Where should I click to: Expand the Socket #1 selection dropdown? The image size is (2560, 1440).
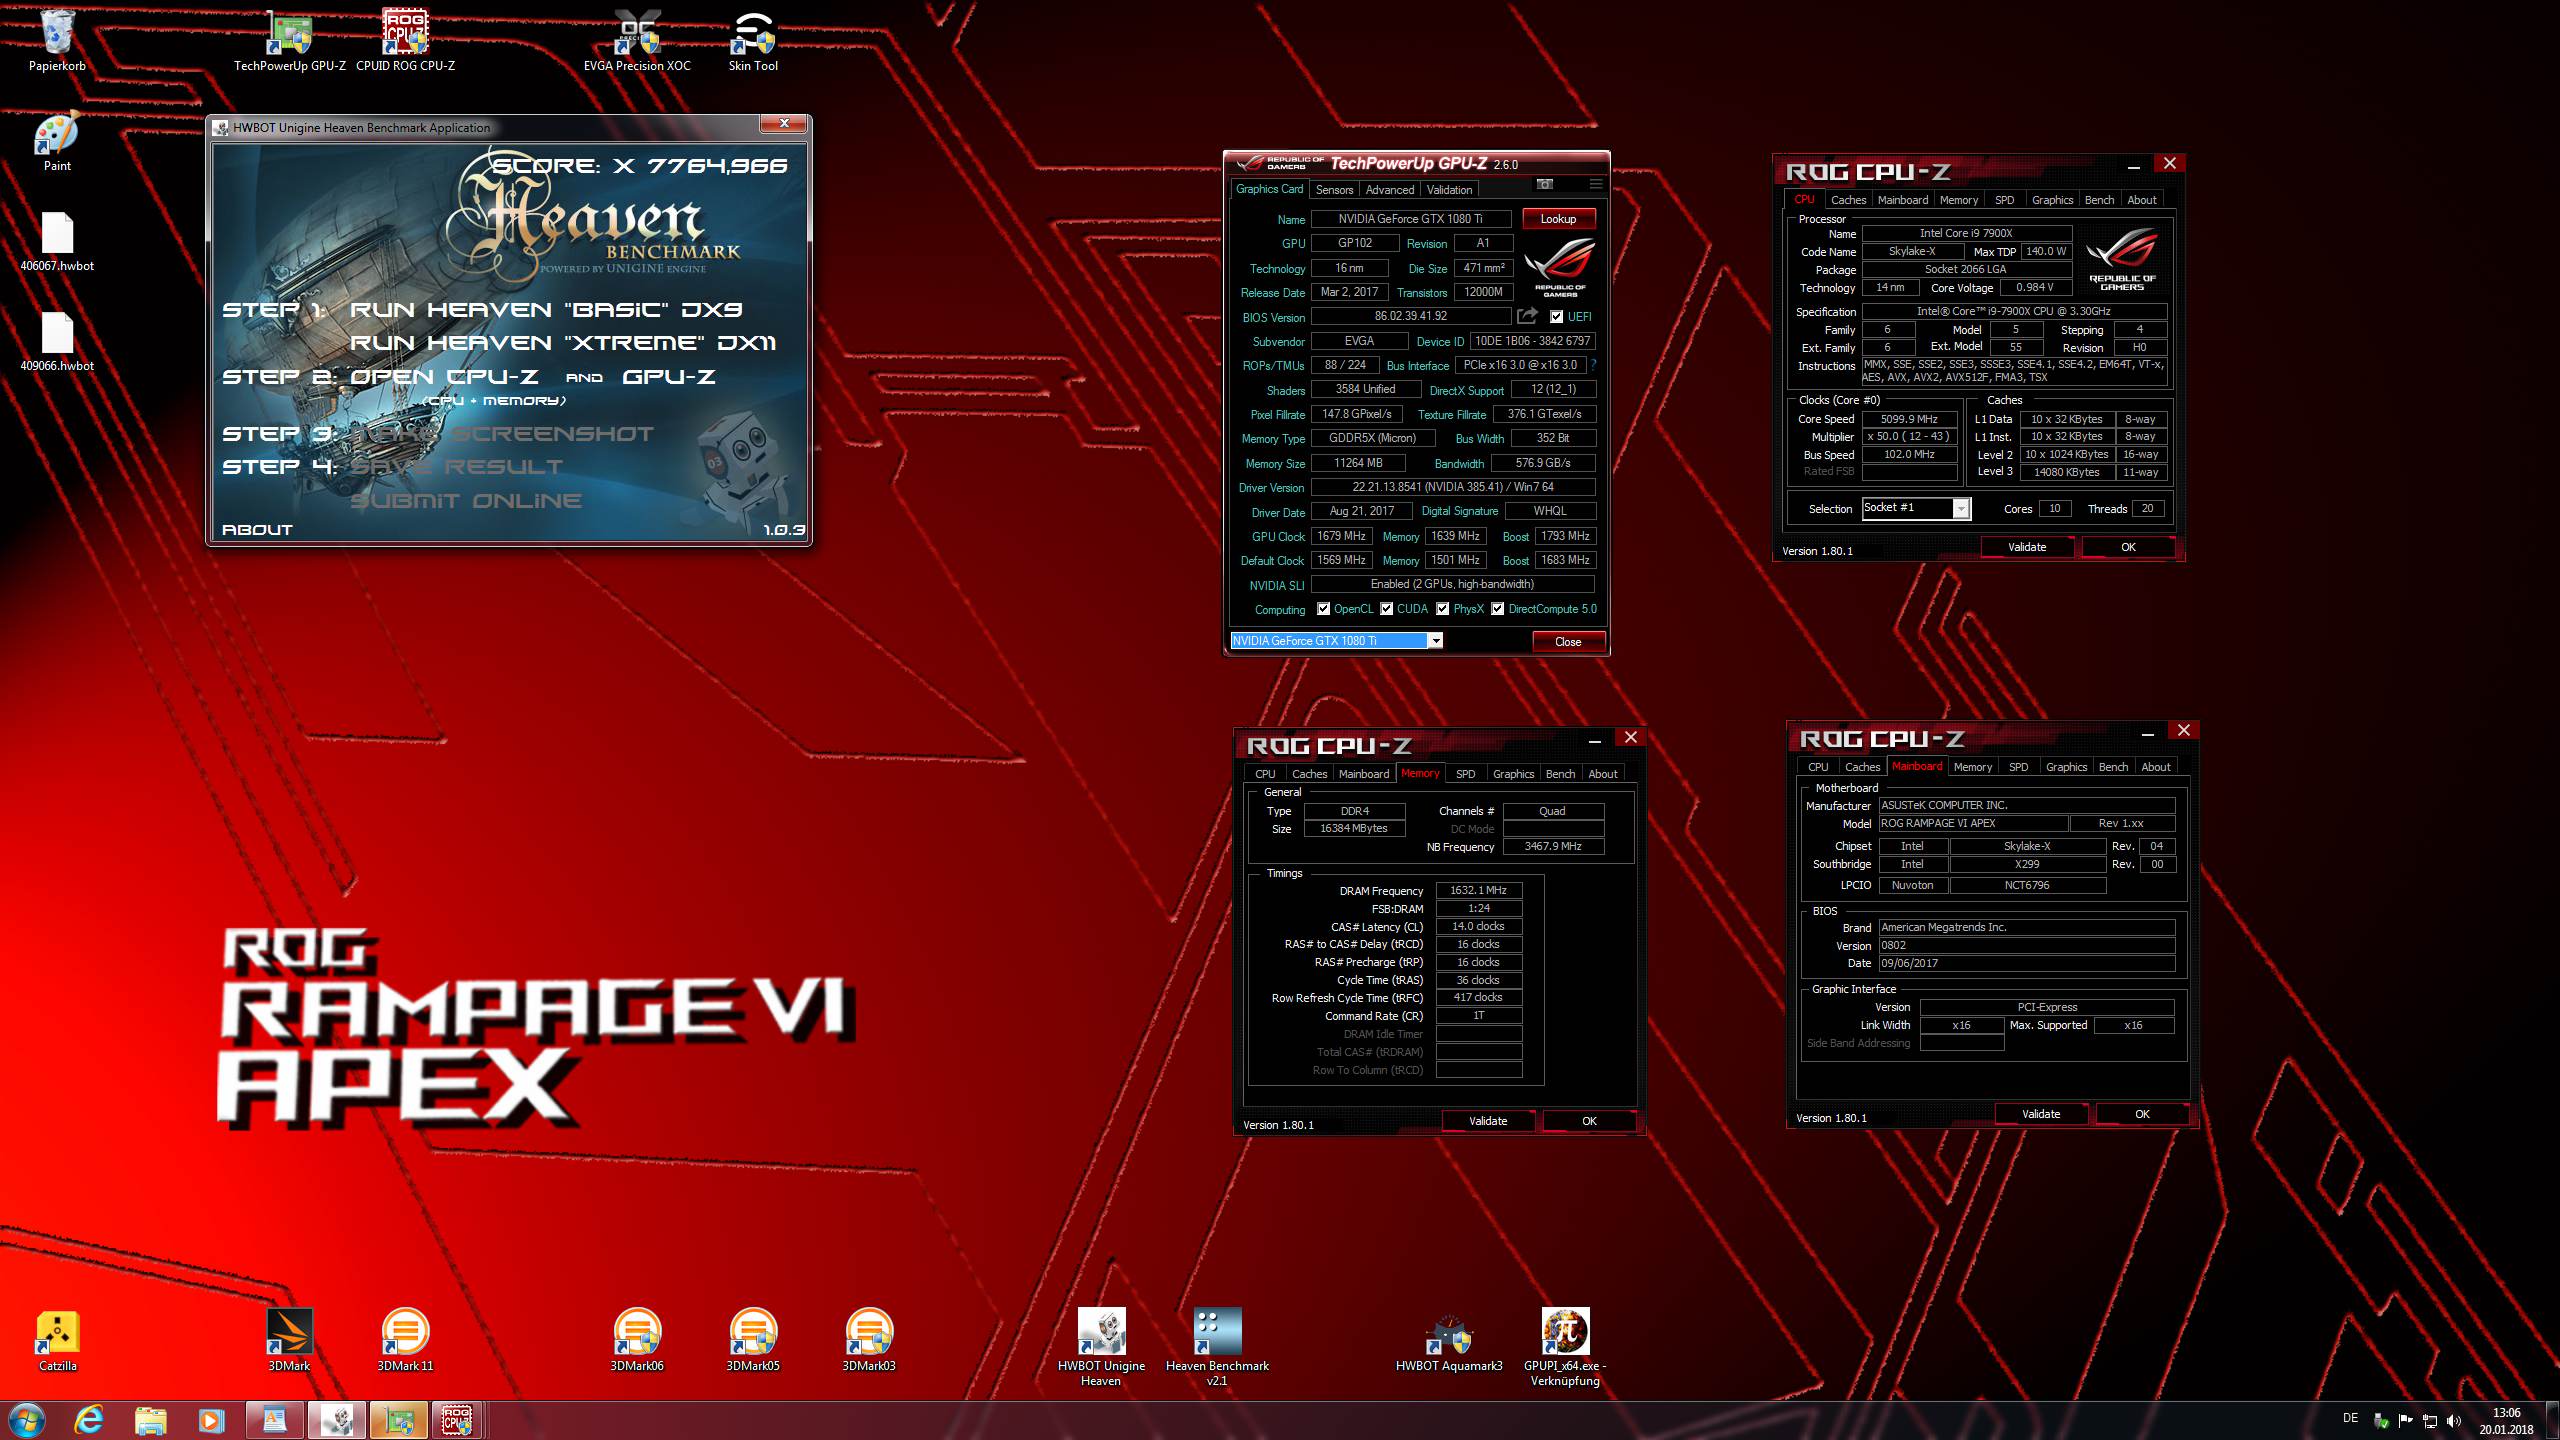point(1961,509)
